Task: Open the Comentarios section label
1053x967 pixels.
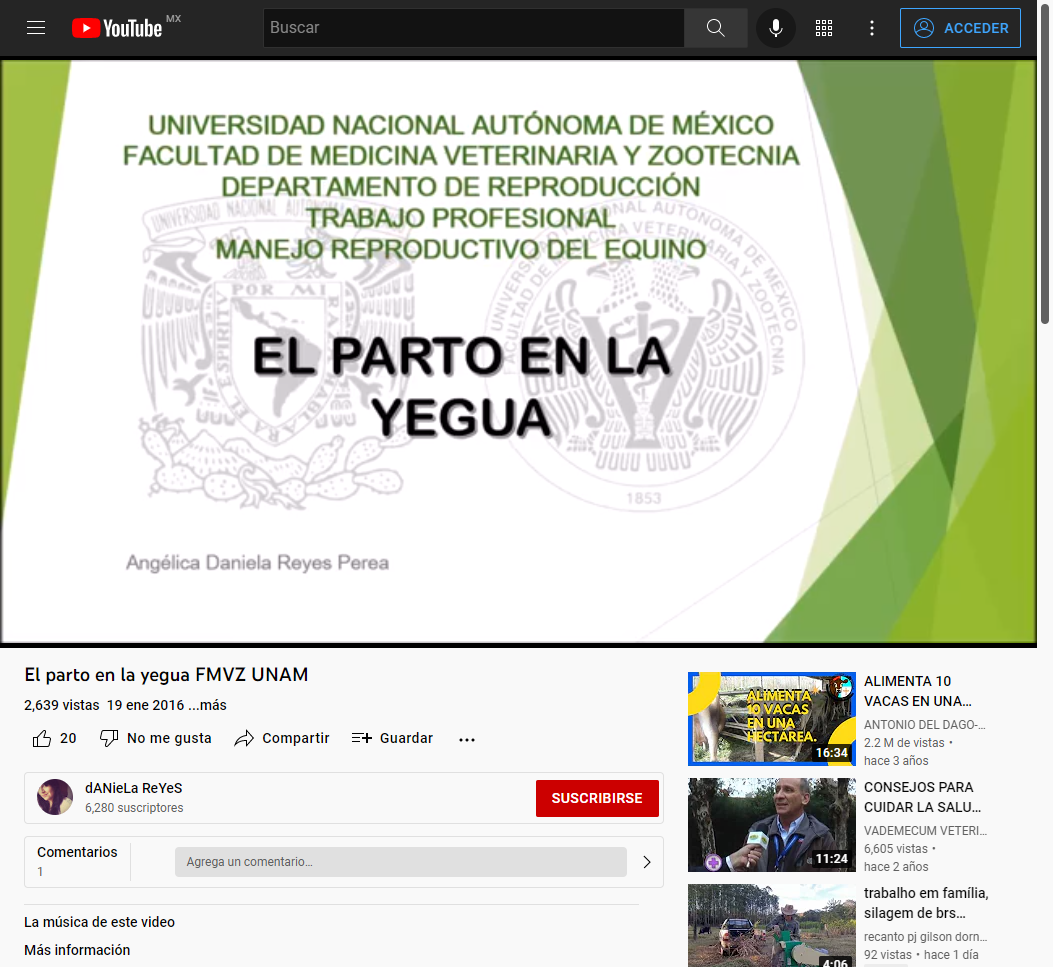Action: coord(77,852)
